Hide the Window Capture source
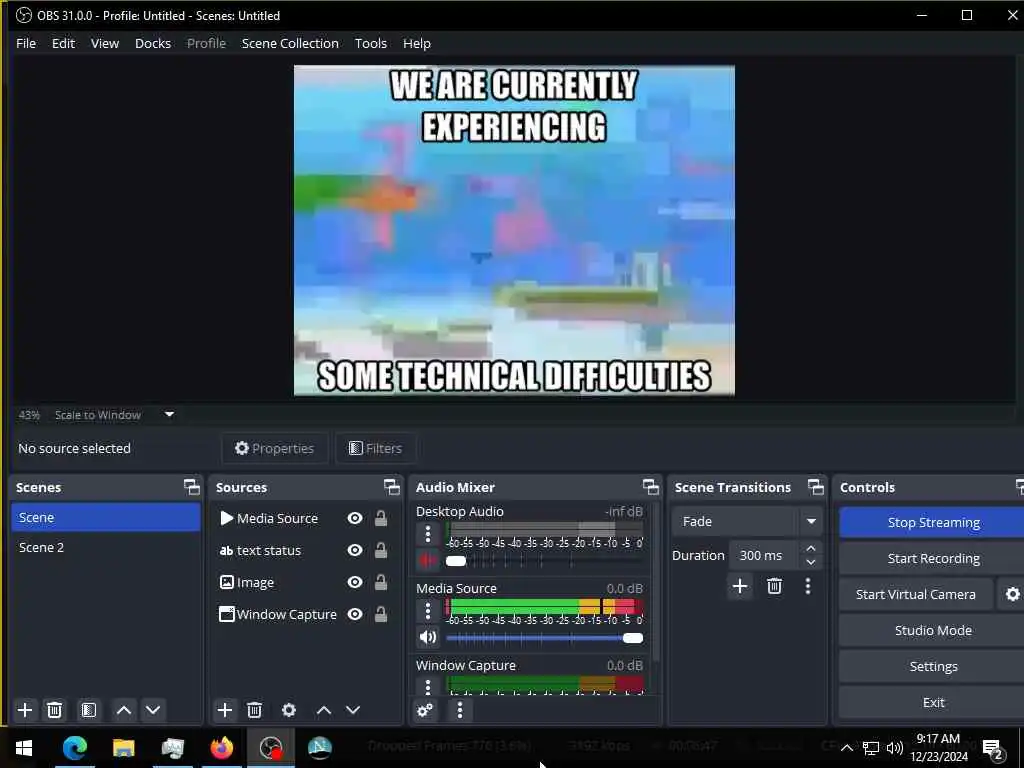 click(x=355, y=614)
